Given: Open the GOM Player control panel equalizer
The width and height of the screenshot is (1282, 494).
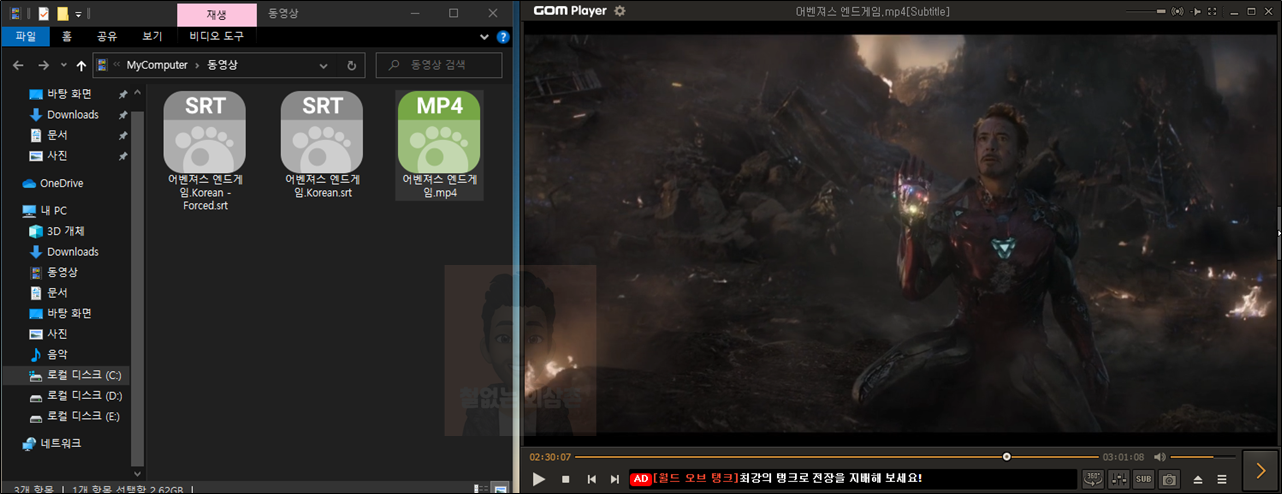Looking at the screenshot, I should point(1119,479).
